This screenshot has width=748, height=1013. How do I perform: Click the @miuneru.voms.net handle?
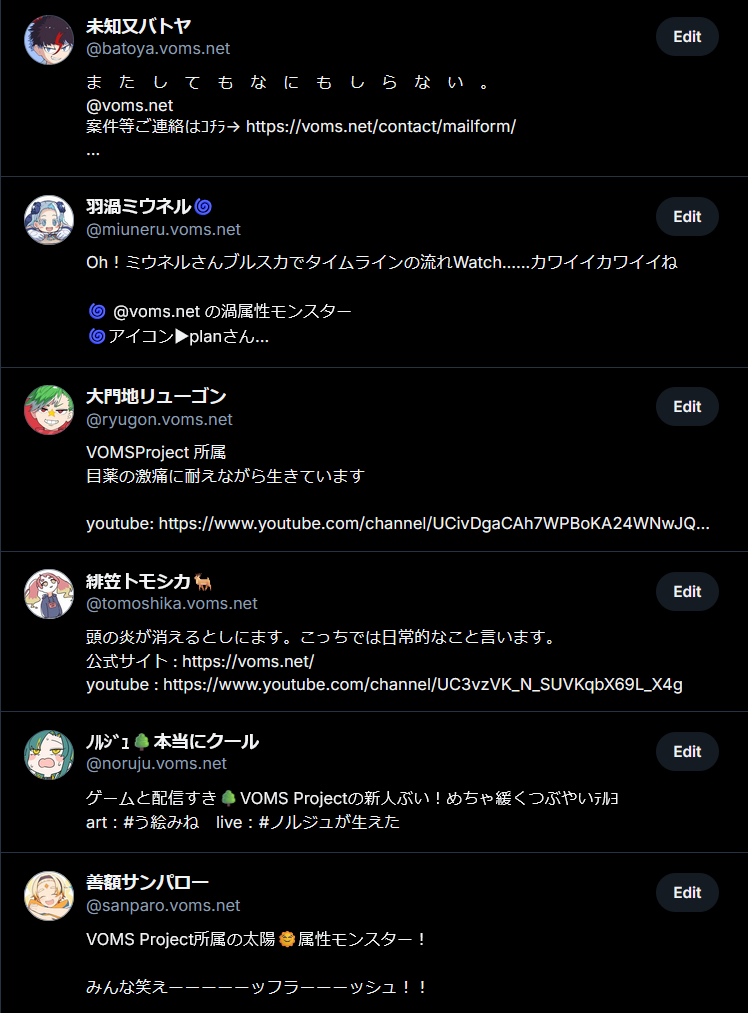pyautogui.click(x=163, y=229)
